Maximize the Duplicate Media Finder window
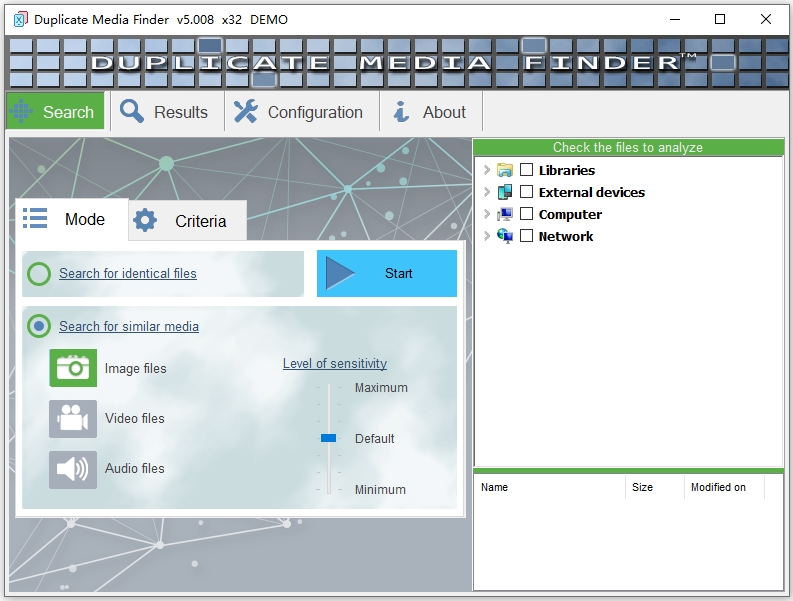 pos(720,20)
